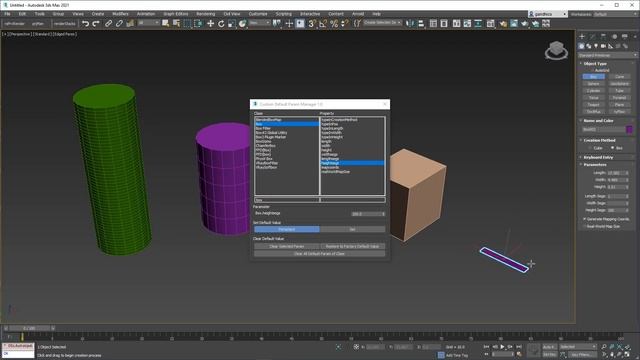This screenshot has width=640, height=360.
Task: Click the Redo arrow in toolbar
Action: click(96, 24)
